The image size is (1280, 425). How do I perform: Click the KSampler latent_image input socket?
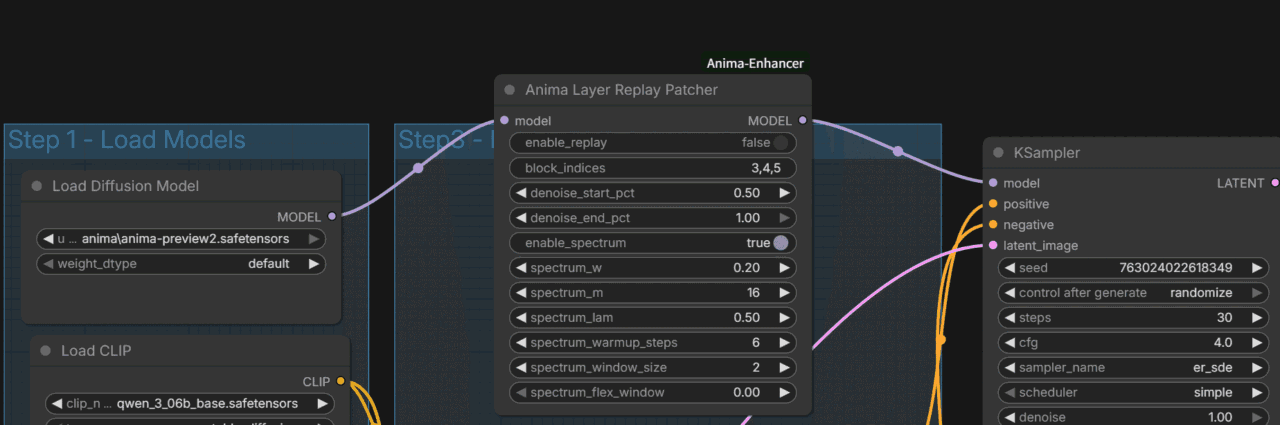pyautogui.click(x=992, y=245)
